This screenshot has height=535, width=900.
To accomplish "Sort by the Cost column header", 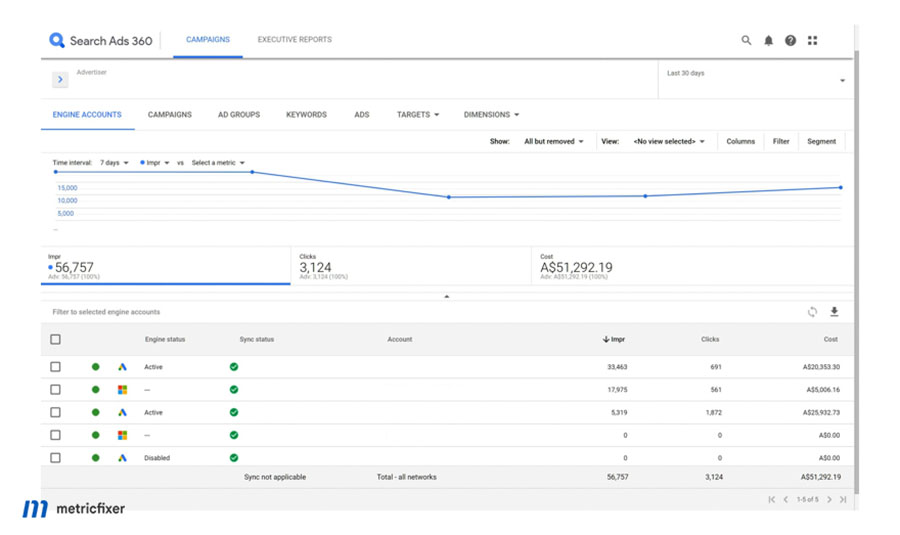I will tap(831, 339).
